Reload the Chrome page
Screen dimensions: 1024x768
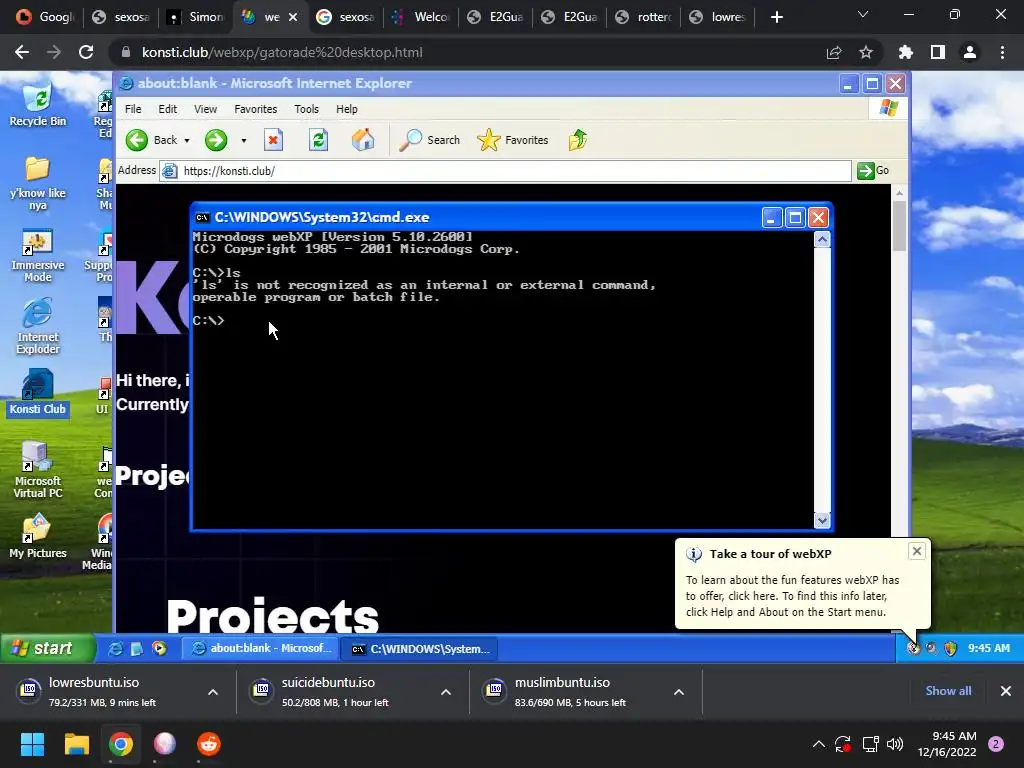click(x=86, y=52)
